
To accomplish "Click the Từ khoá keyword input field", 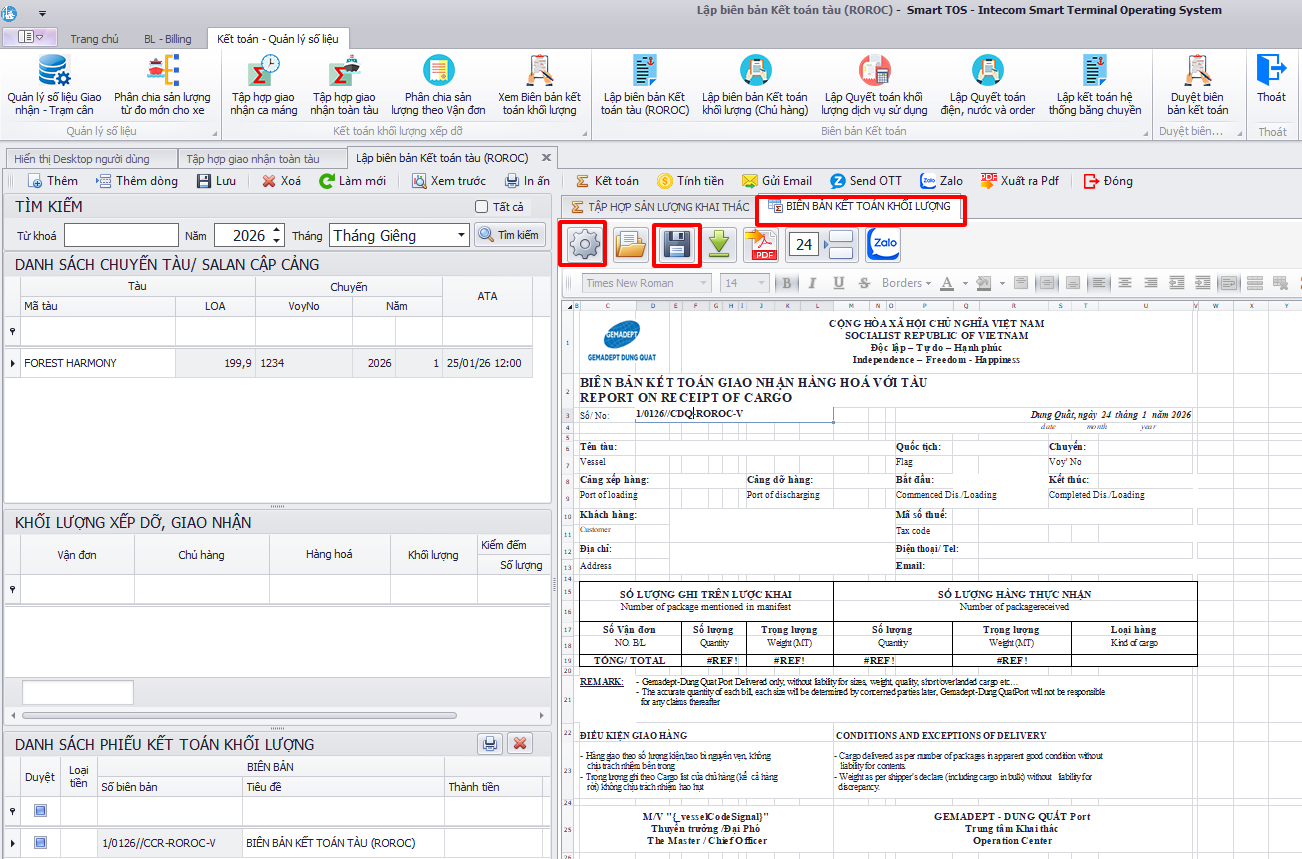I will 121,235.
